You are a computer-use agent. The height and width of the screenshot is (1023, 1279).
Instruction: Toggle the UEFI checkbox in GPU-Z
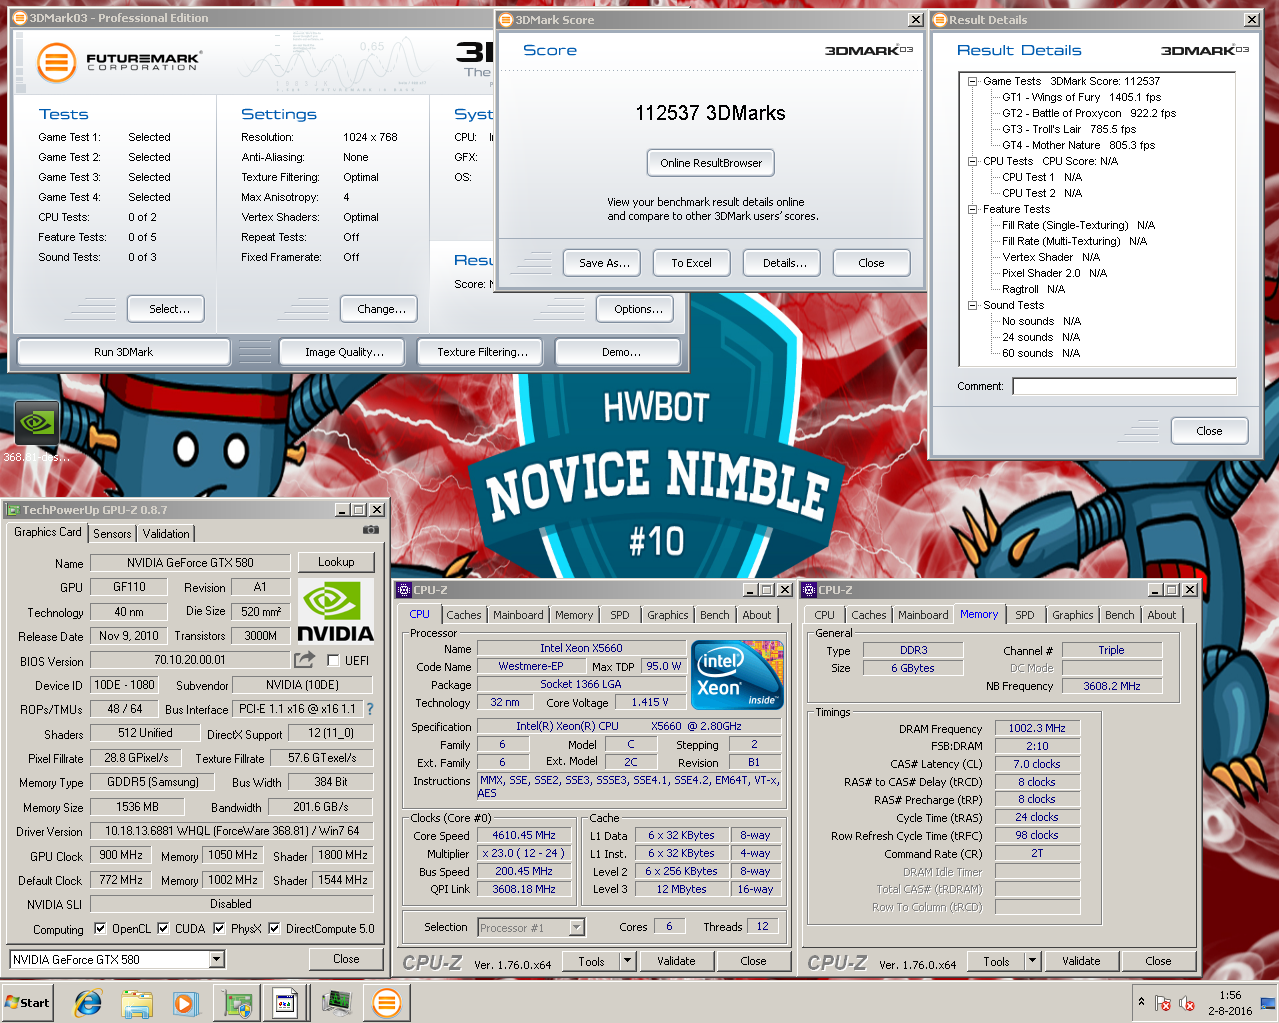point(333,661)
